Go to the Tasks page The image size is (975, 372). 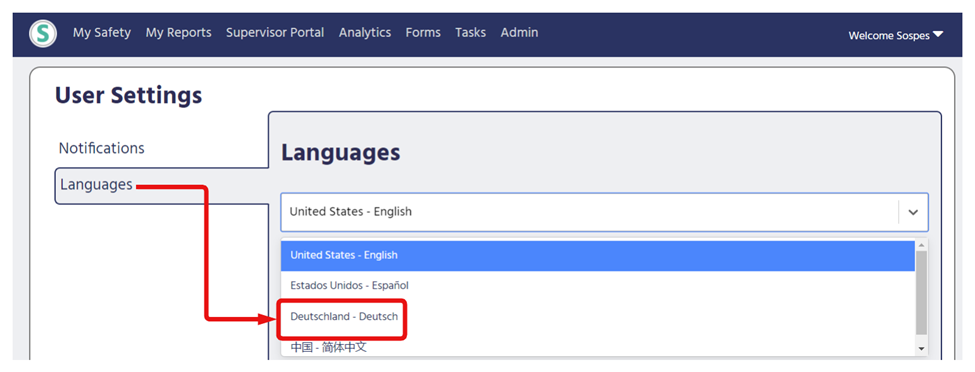click(470, 32)
